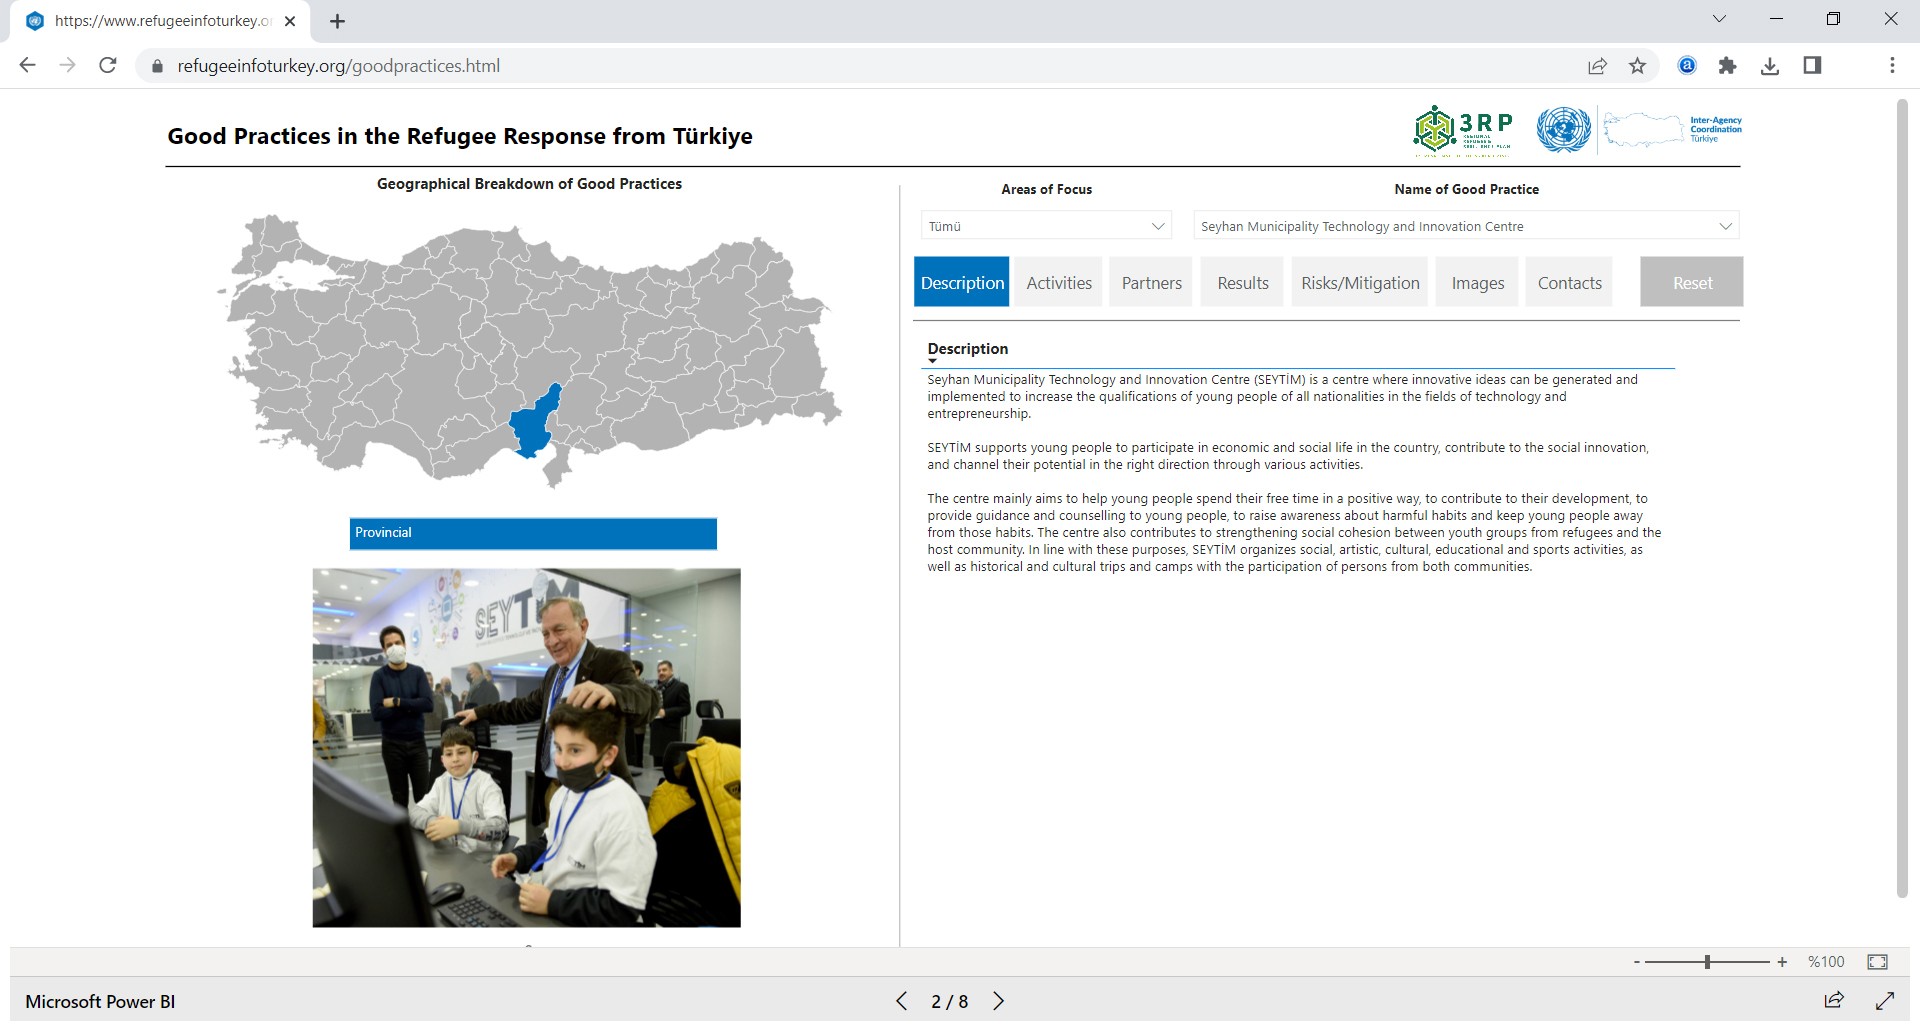
Task: Open the Risks/Mitigation tab
Action: [1360, 283]
